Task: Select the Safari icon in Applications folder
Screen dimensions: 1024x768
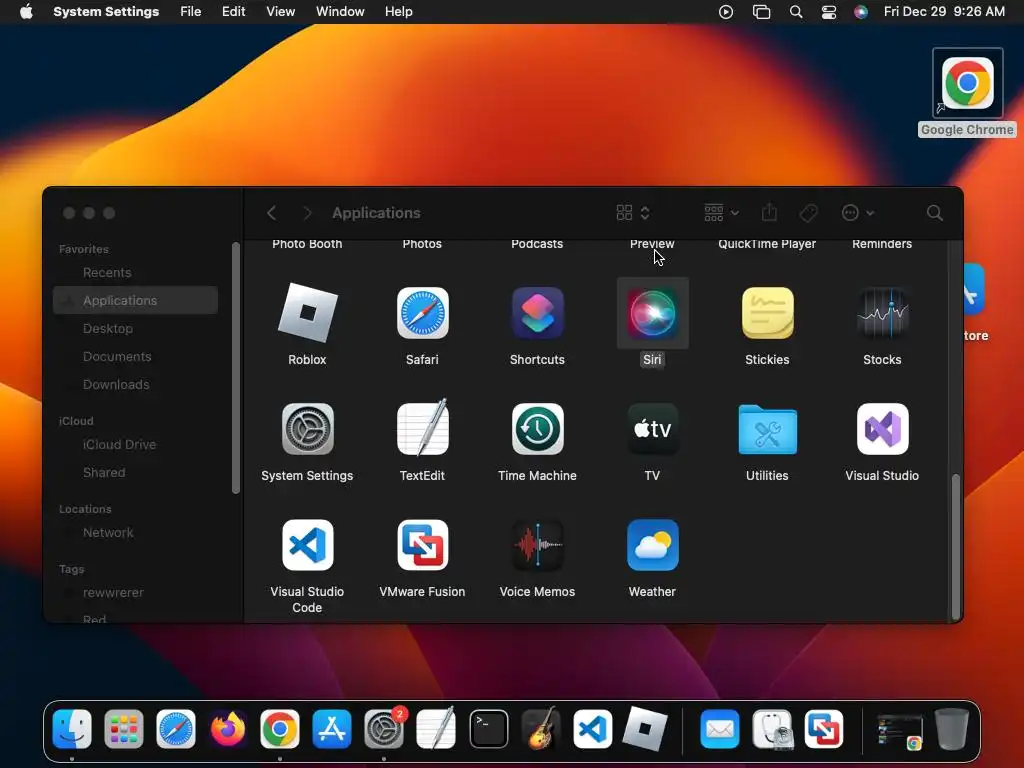Action: click(x=423, y=313)
